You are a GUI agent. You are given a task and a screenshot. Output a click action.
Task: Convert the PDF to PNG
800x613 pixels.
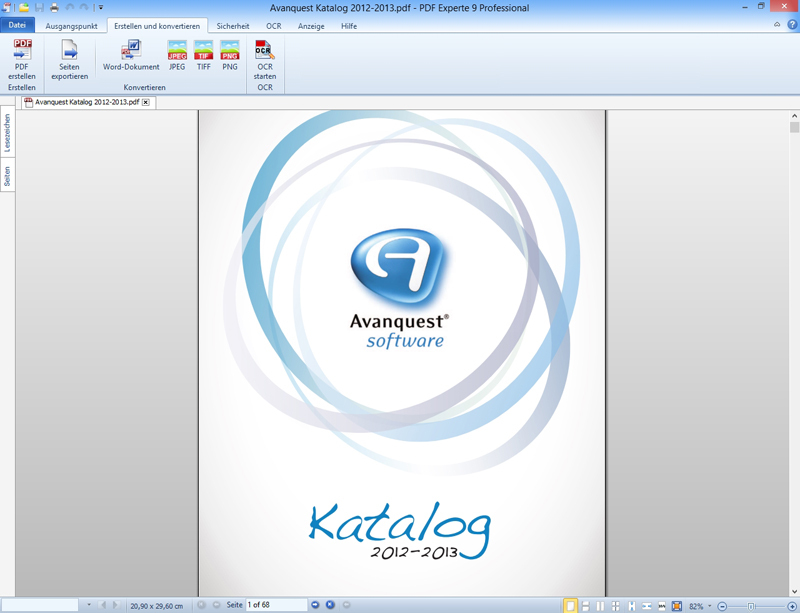coord(230,55)
